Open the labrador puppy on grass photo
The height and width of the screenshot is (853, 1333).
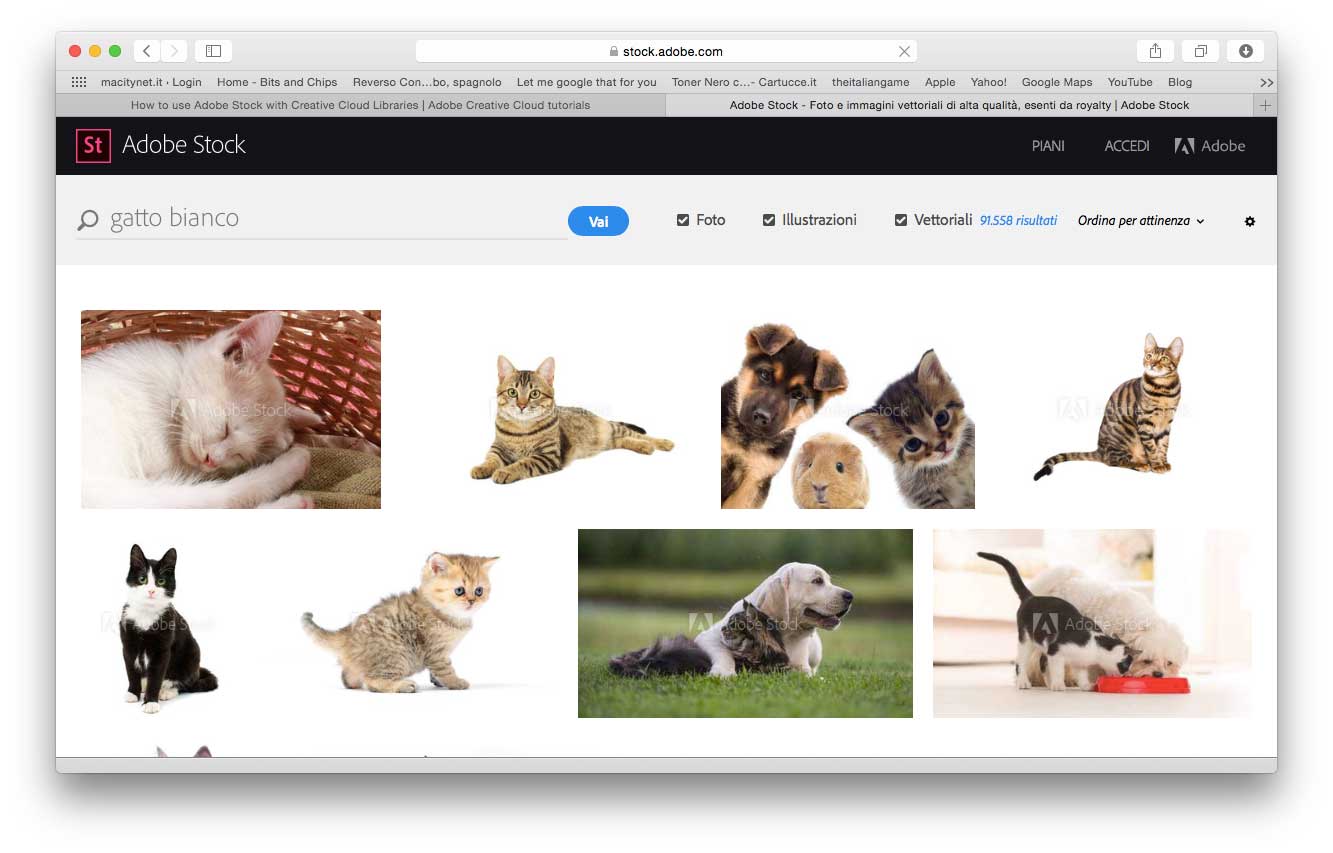click(745, 623)
